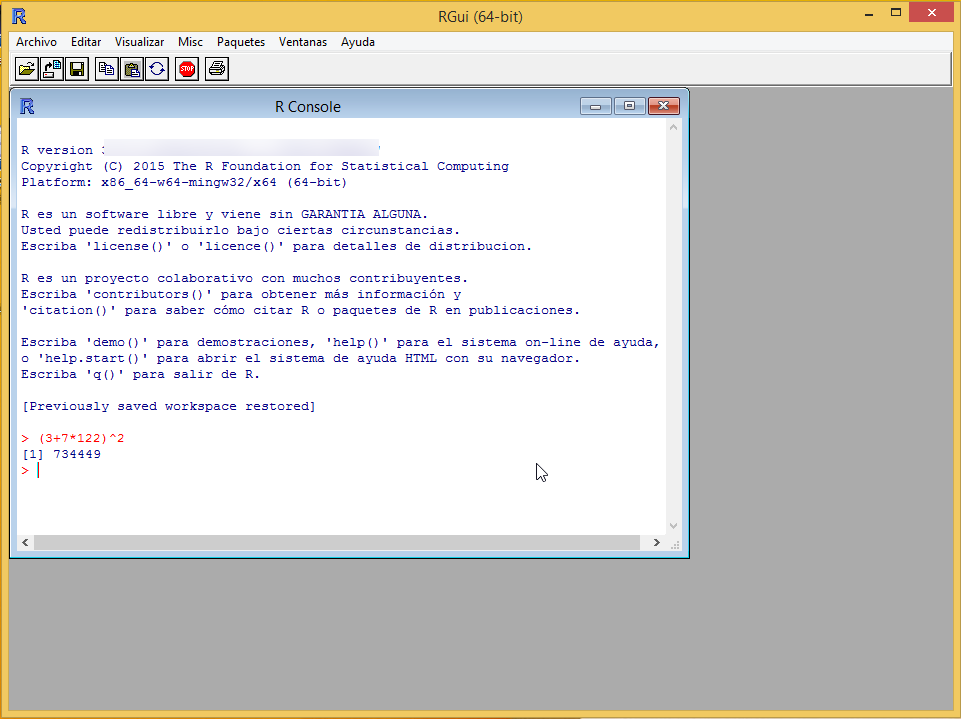
Task: Open the Ayuda menu
Action: tap(358, 42)
